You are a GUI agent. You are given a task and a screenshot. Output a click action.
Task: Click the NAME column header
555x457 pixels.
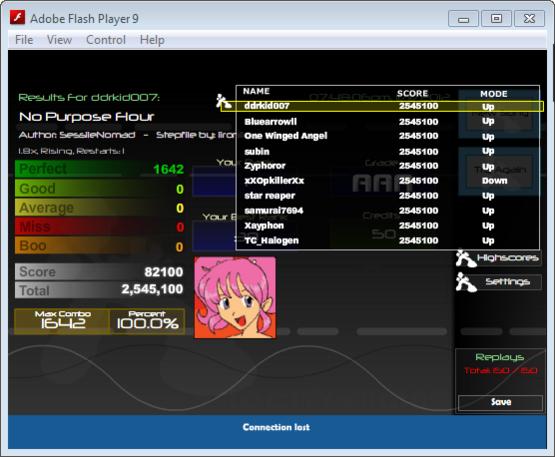[x=256, y=91]
